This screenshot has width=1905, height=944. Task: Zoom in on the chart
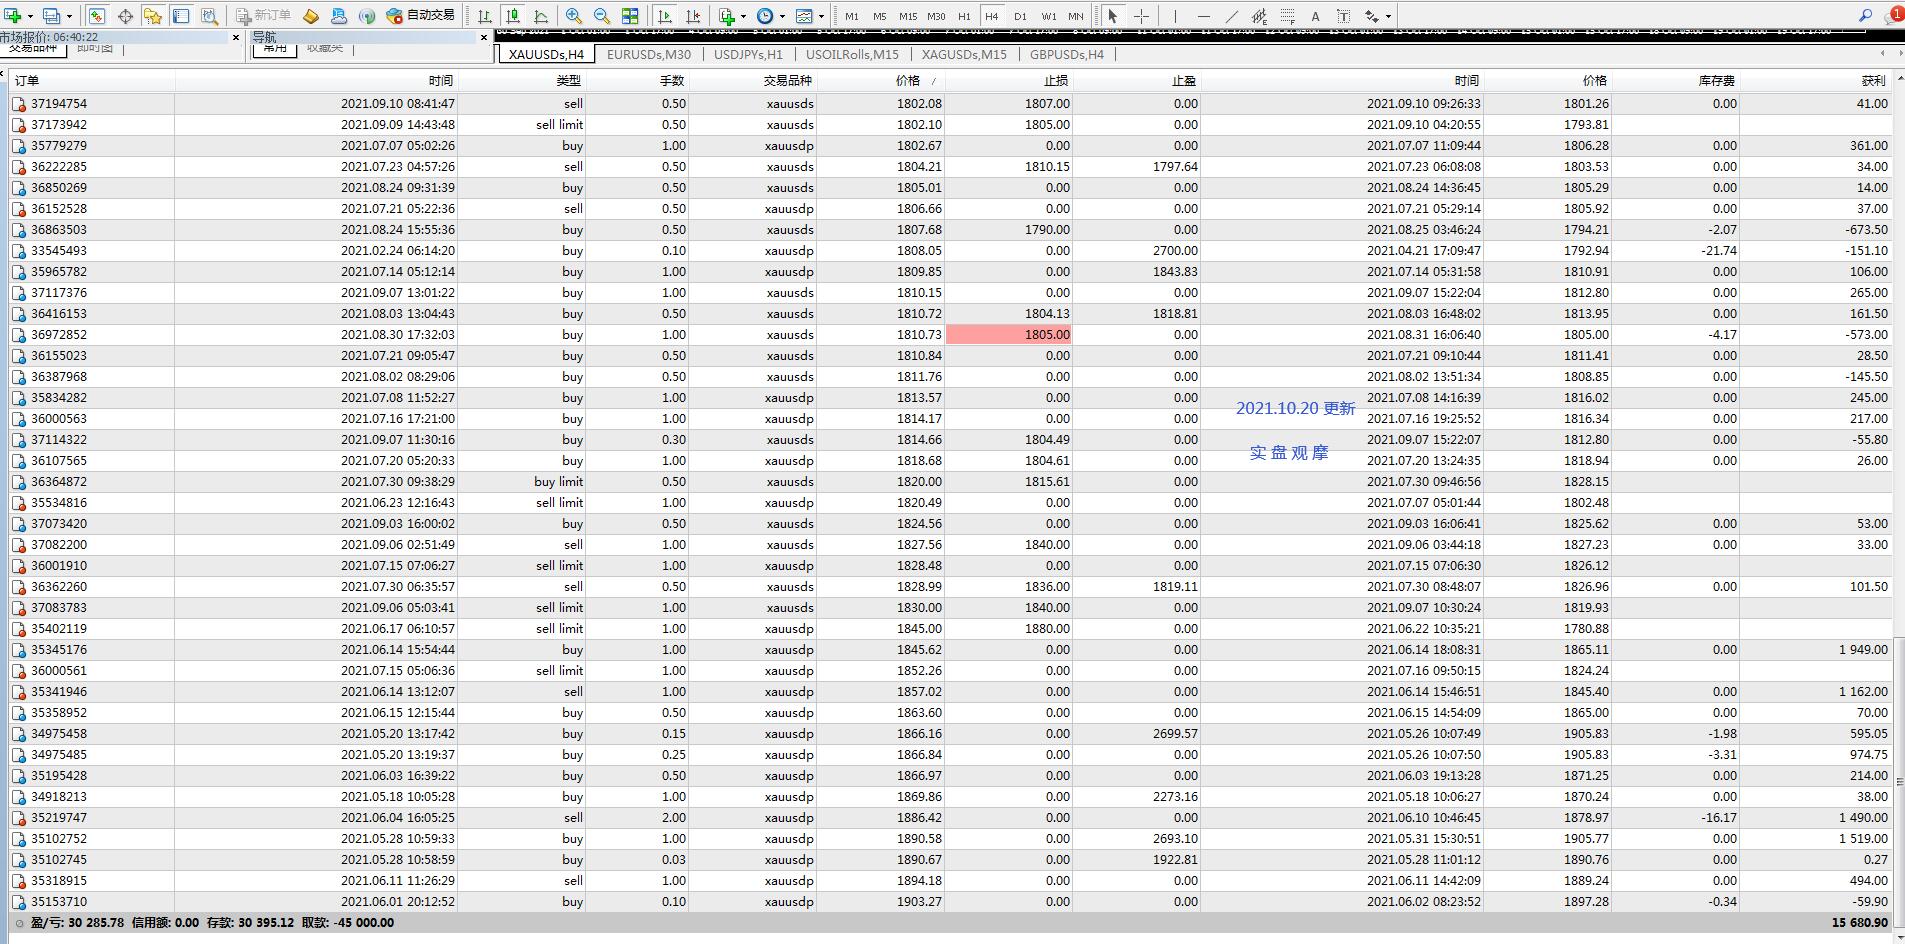574,16
